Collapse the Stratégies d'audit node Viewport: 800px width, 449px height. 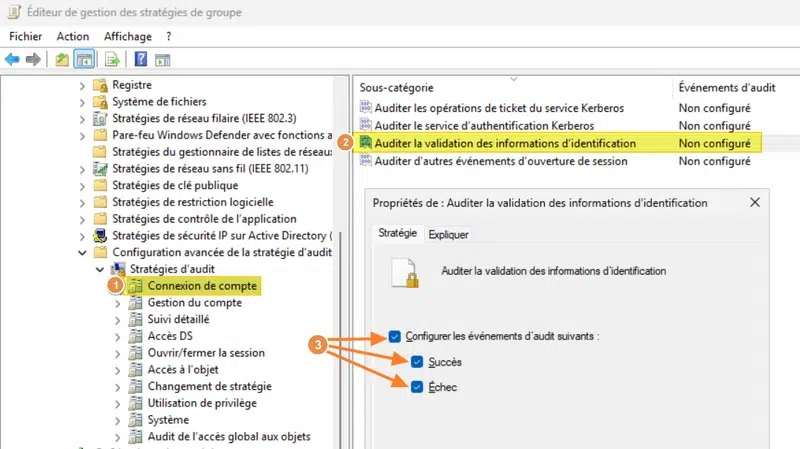coord(100,269)
